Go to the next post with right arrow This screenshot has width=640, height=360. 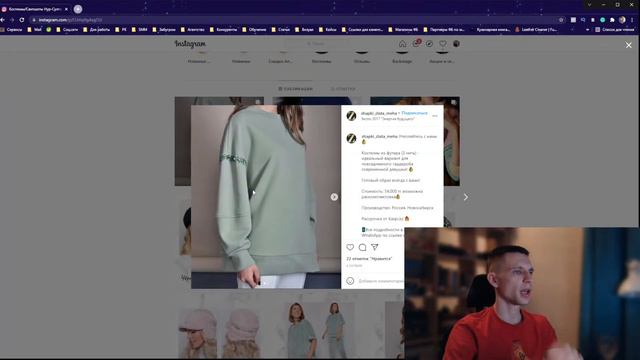tap(466, 197)
